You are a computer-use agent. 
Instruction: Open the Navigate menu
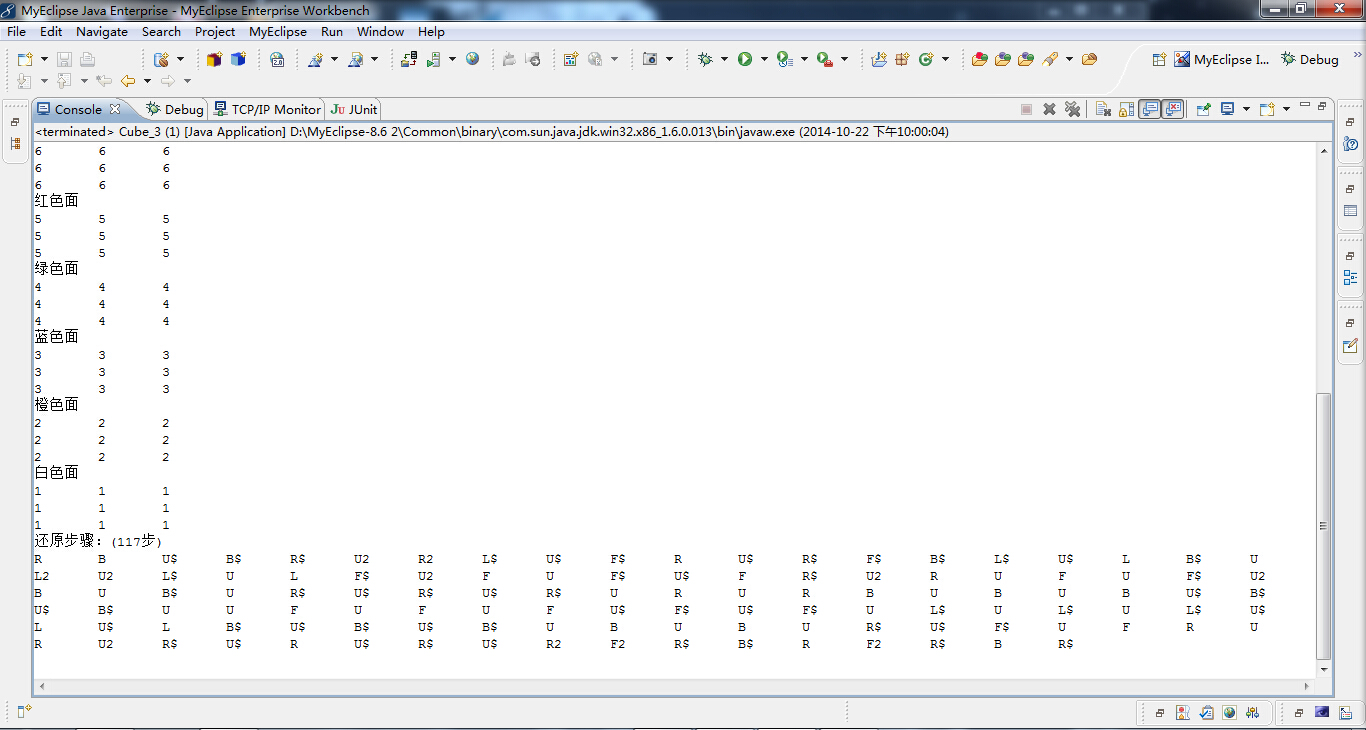pyautogui.click(x=102, y=31)
